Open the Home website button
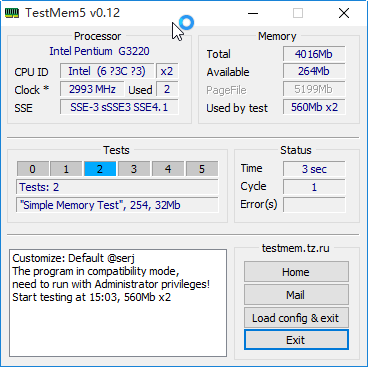 click(x=296, y=272)
